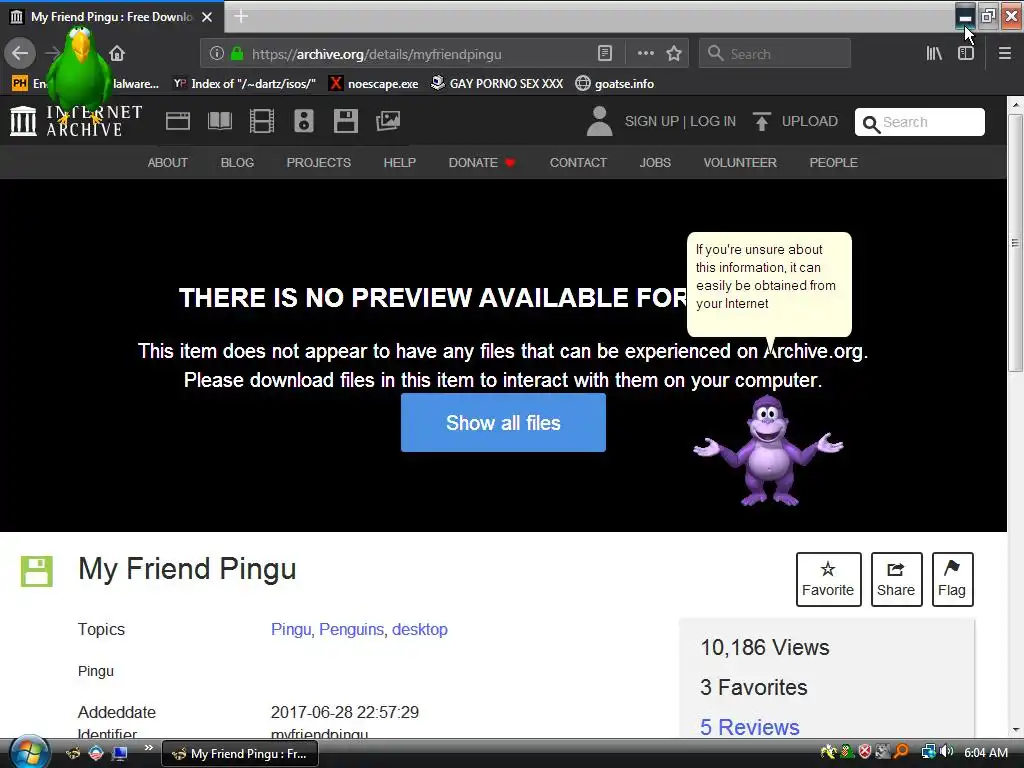Click the Favorite button

tap(828, 579)
